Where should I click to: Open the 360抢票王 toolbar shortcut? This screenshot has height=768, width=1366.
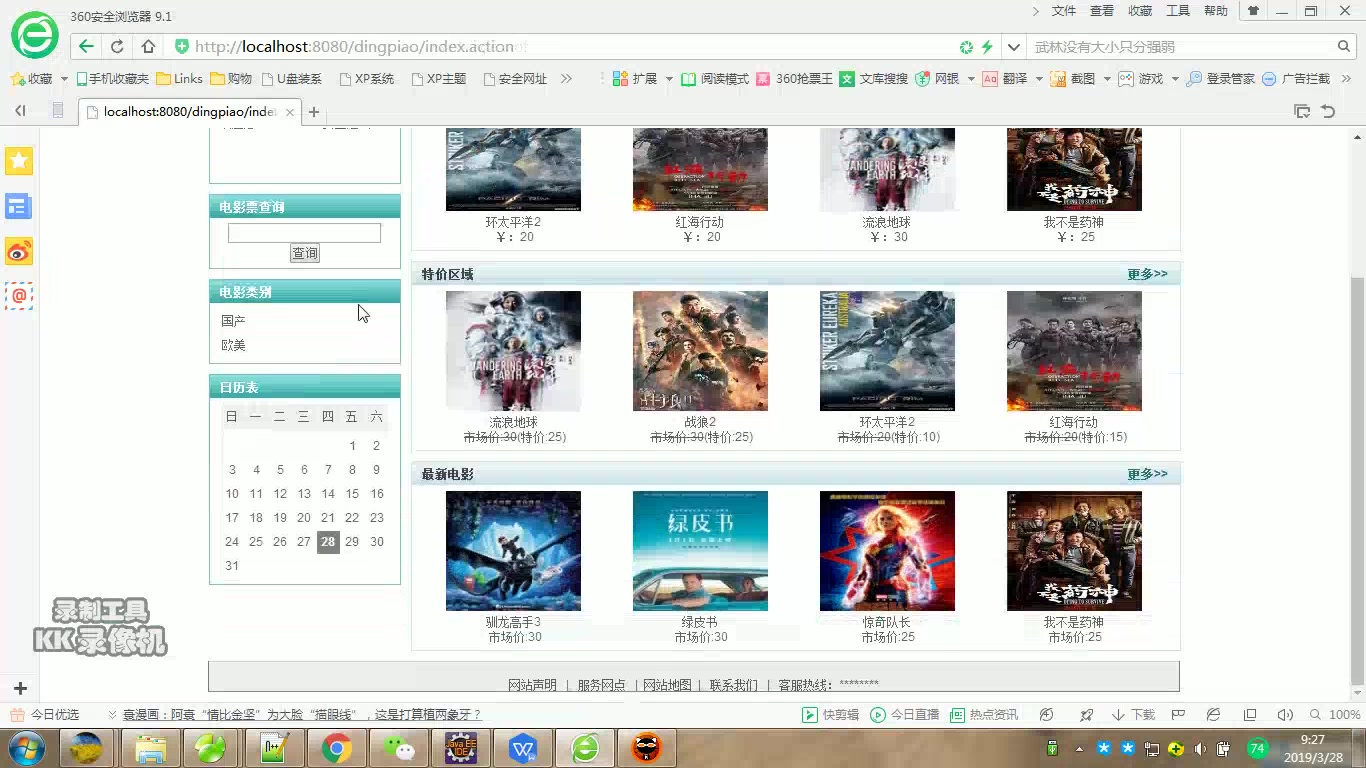pyautogui.click(x=795, y=78)
